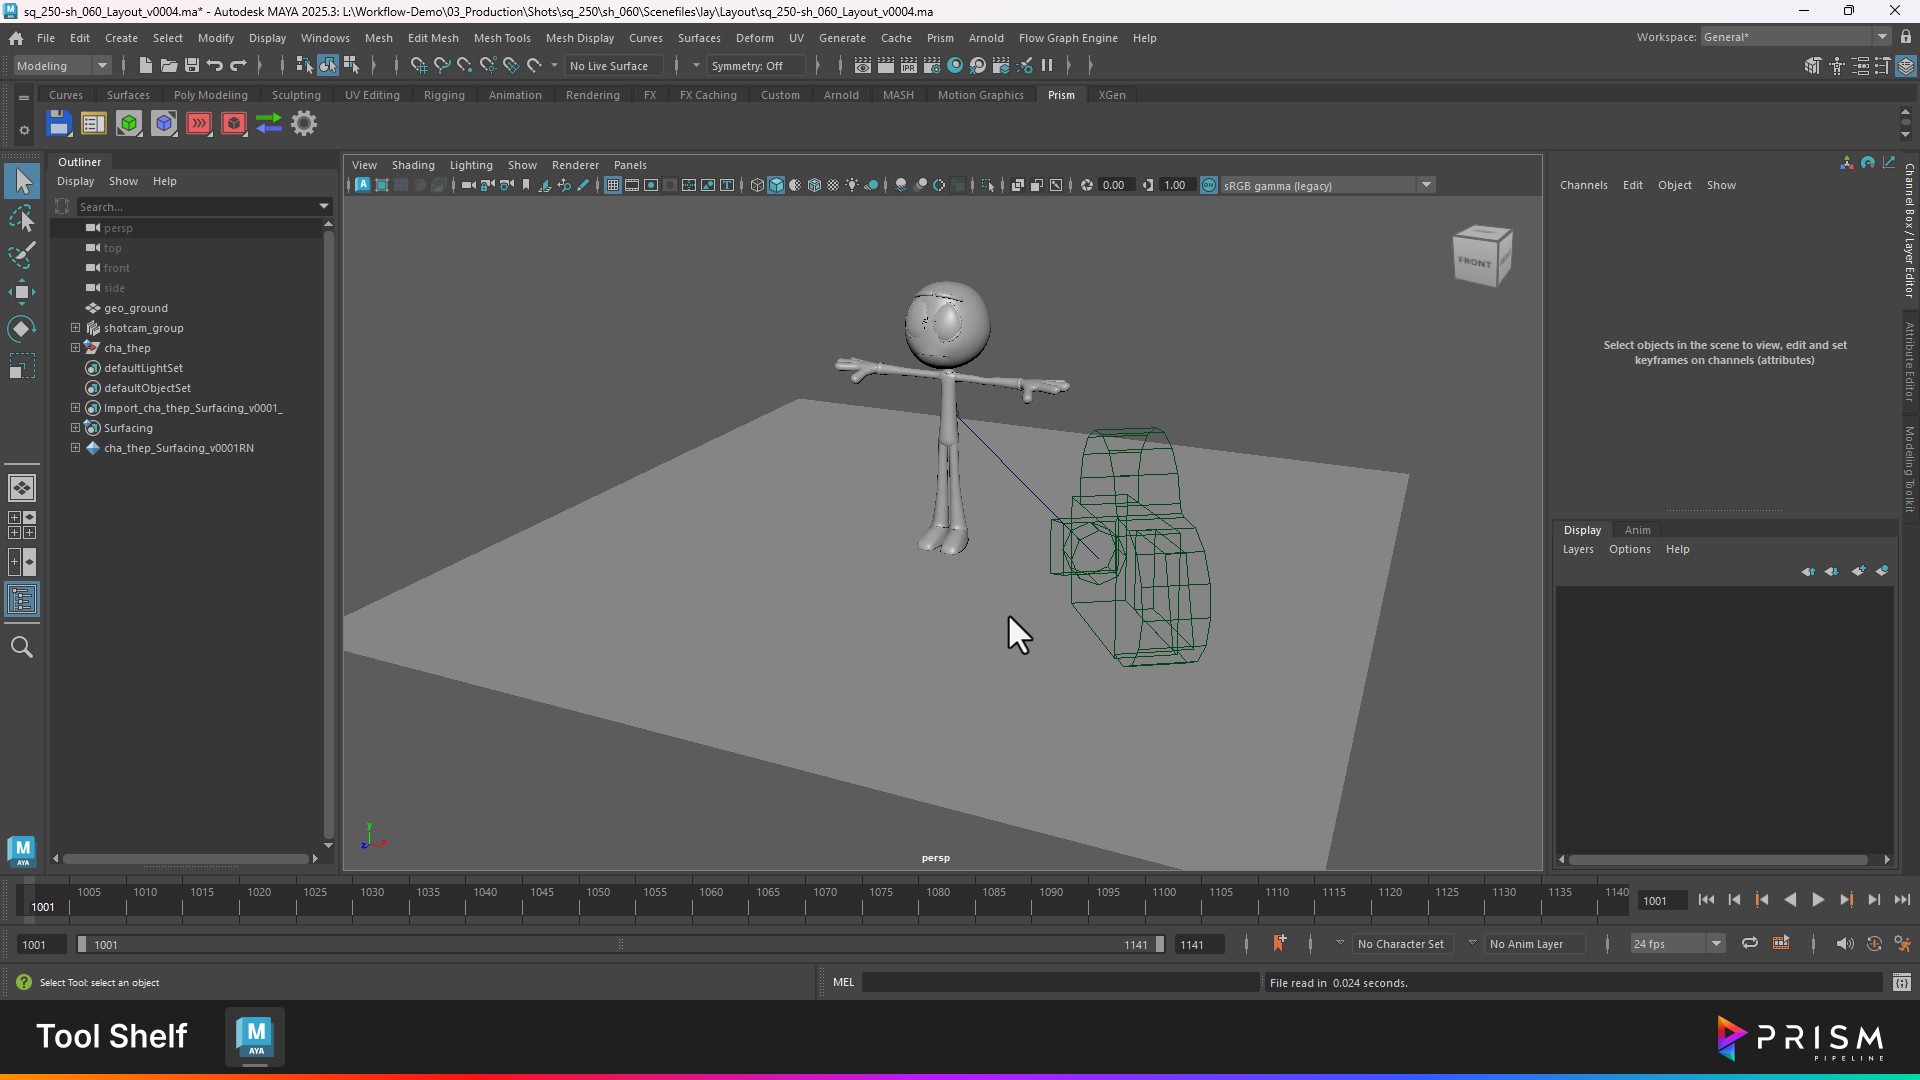
Task: Select geo_ground in the Outliner
Action: click(x=136, y=308)
